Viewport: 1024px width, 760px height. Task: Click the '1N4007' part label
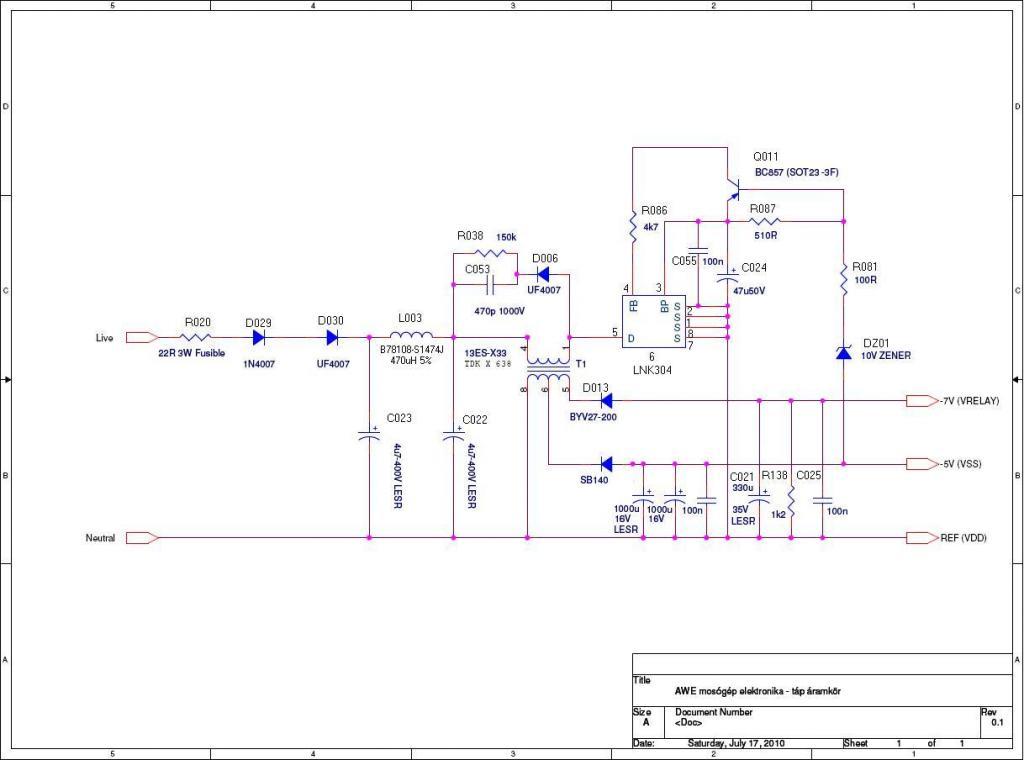pos(259,364)
